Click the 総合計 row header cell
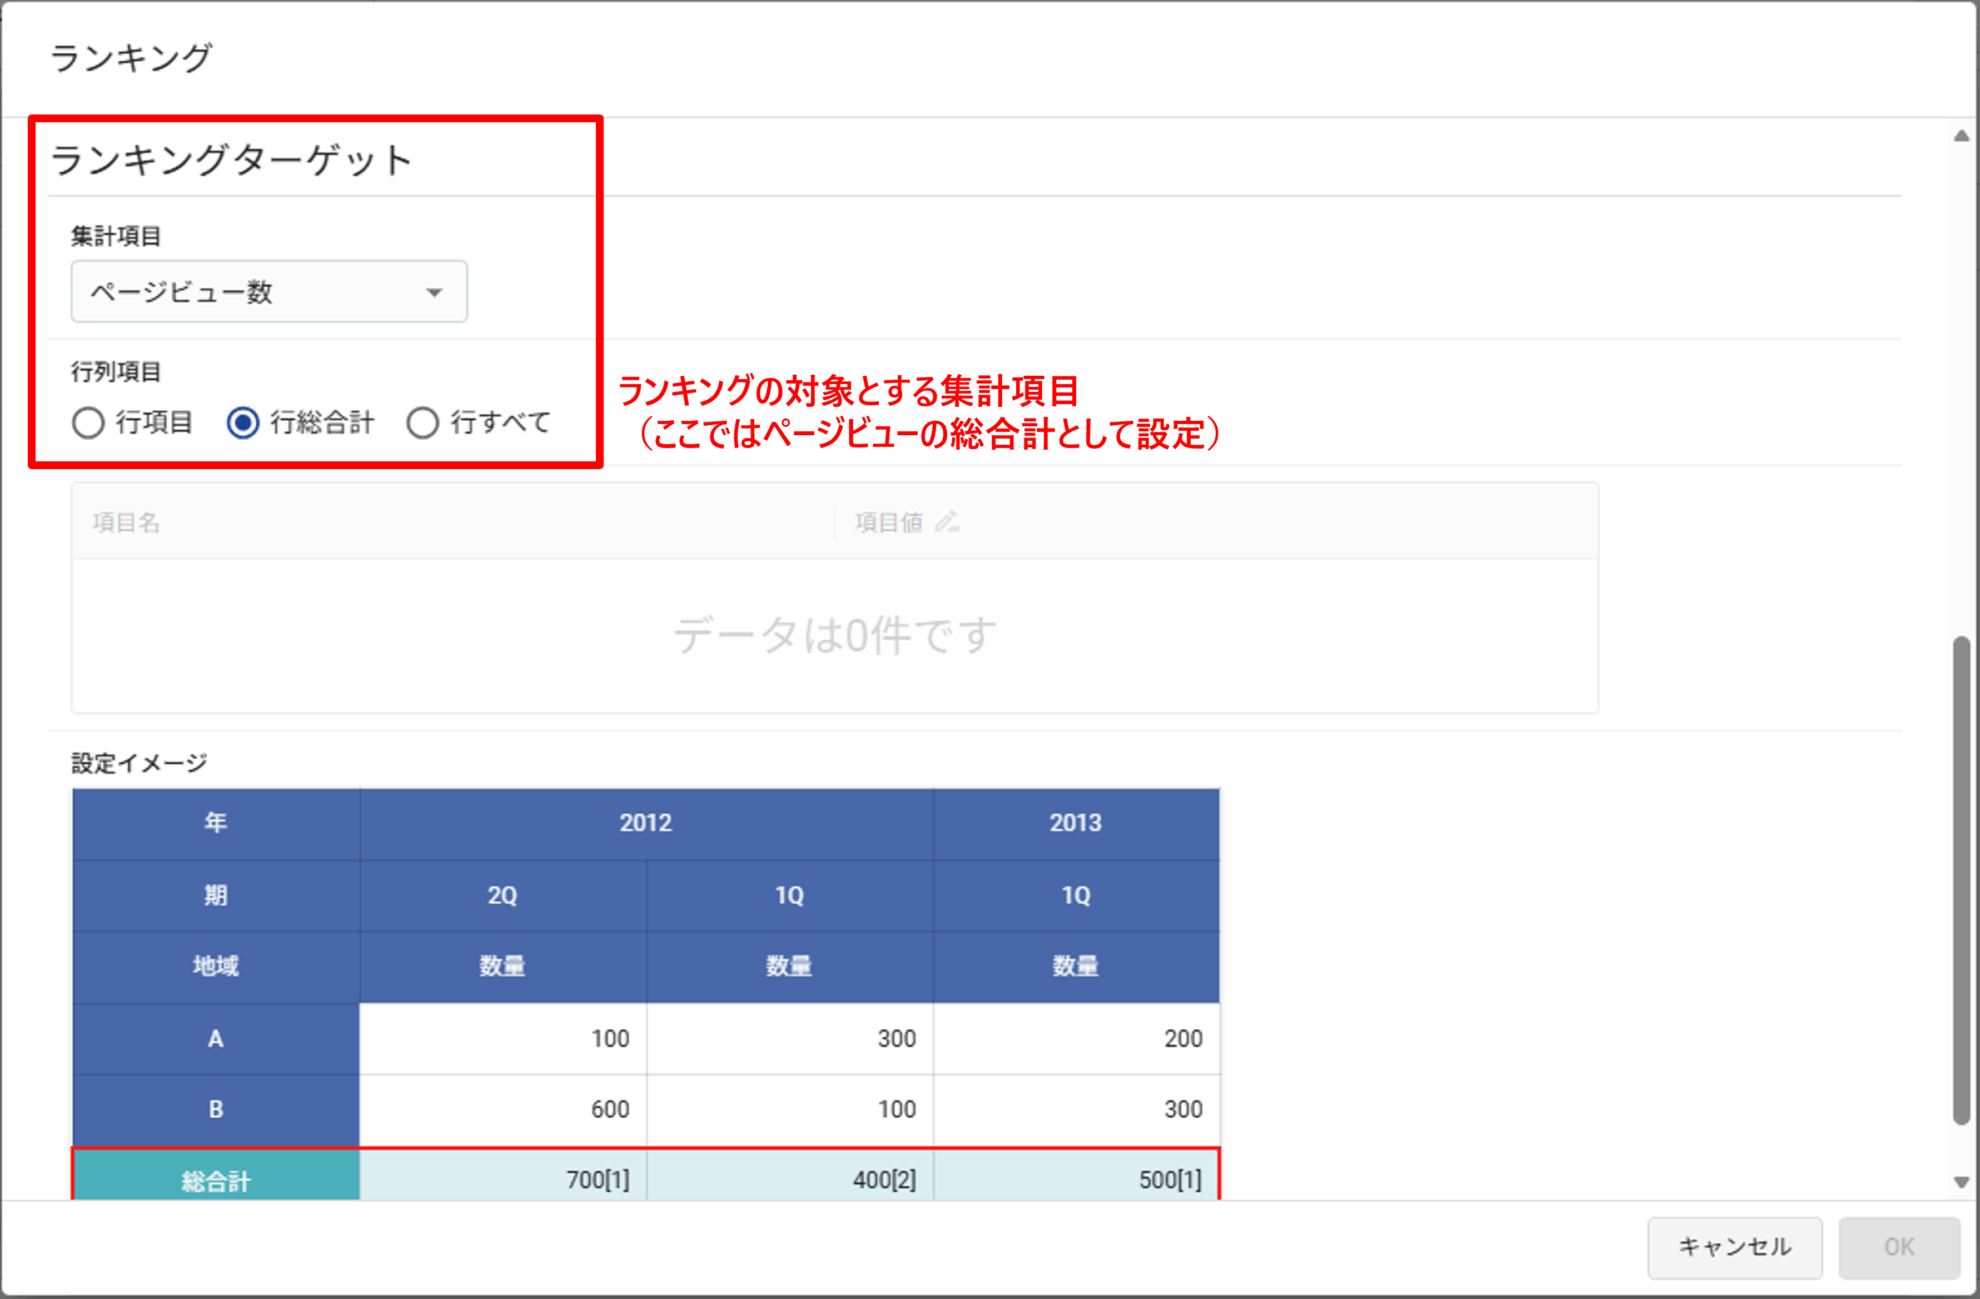Image resolution: width=1980 pixels, height=1299 pixels. click(x=215, y=1180)
